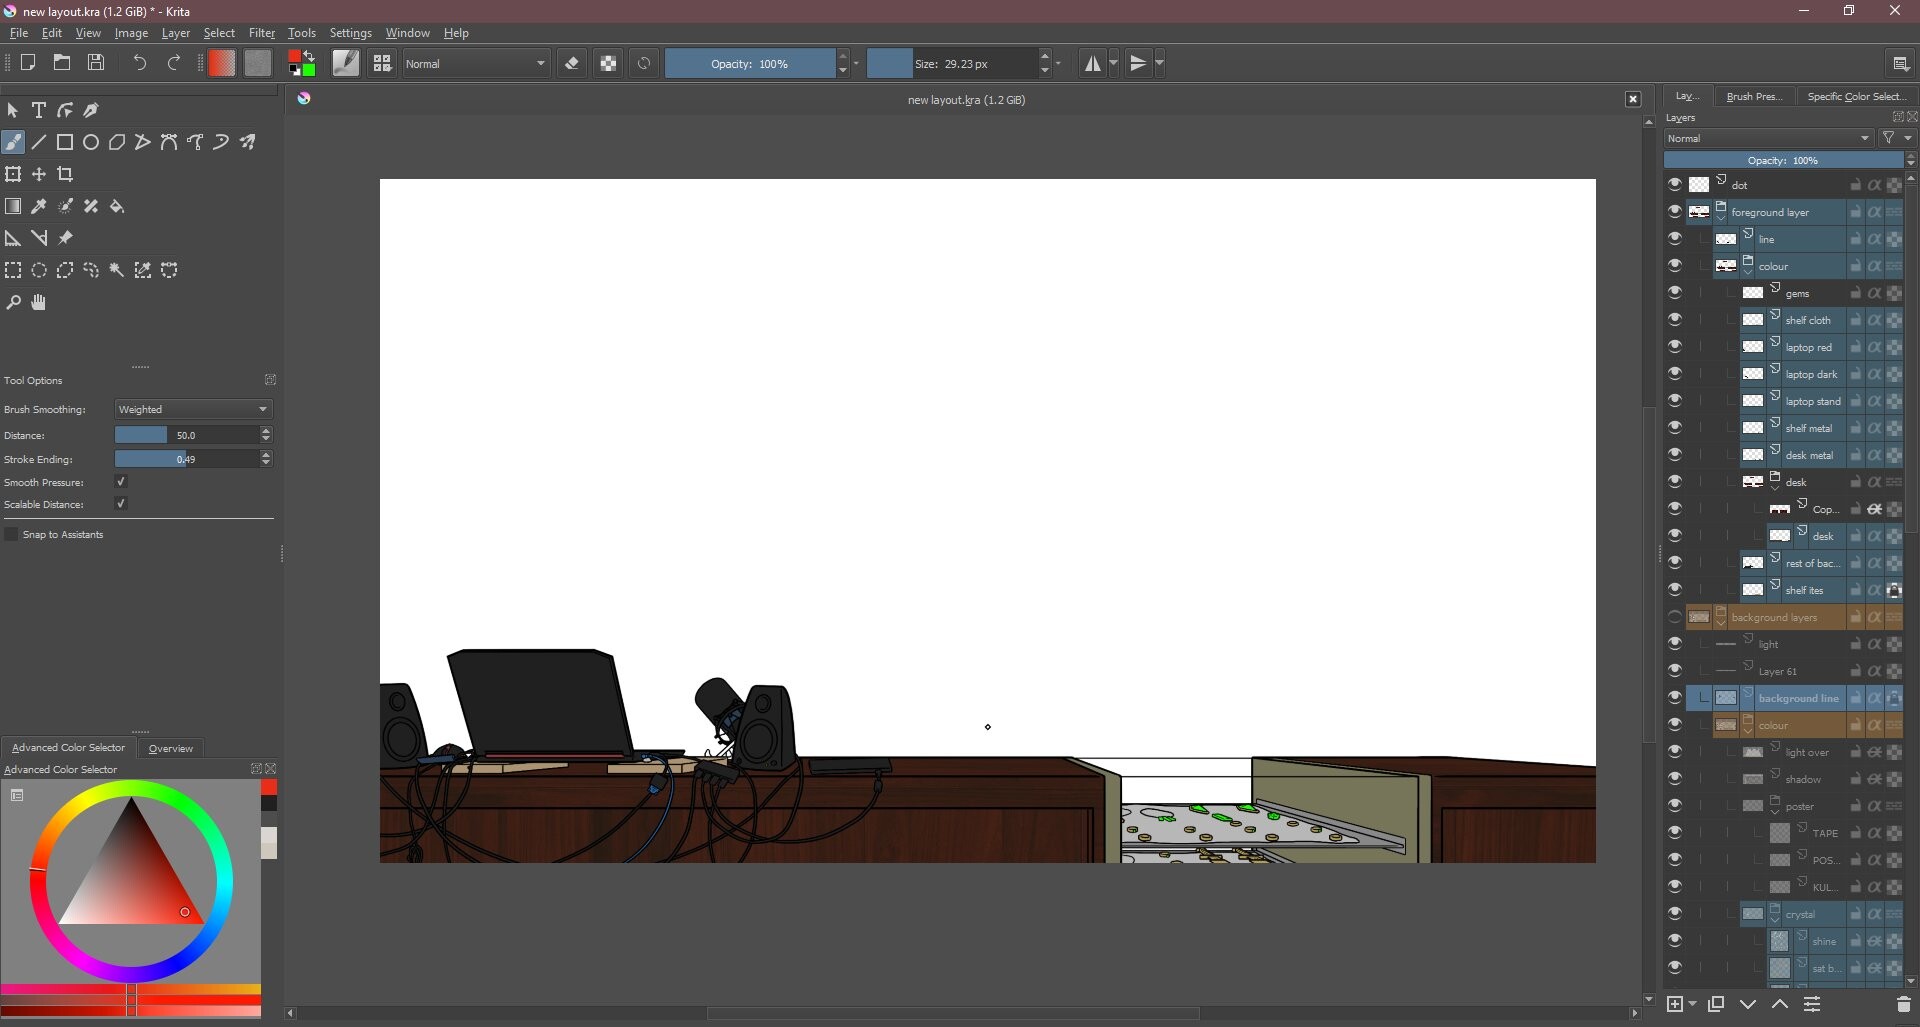Add a new layer
This screenshot has width=1920, height=1027.
1675,1004
